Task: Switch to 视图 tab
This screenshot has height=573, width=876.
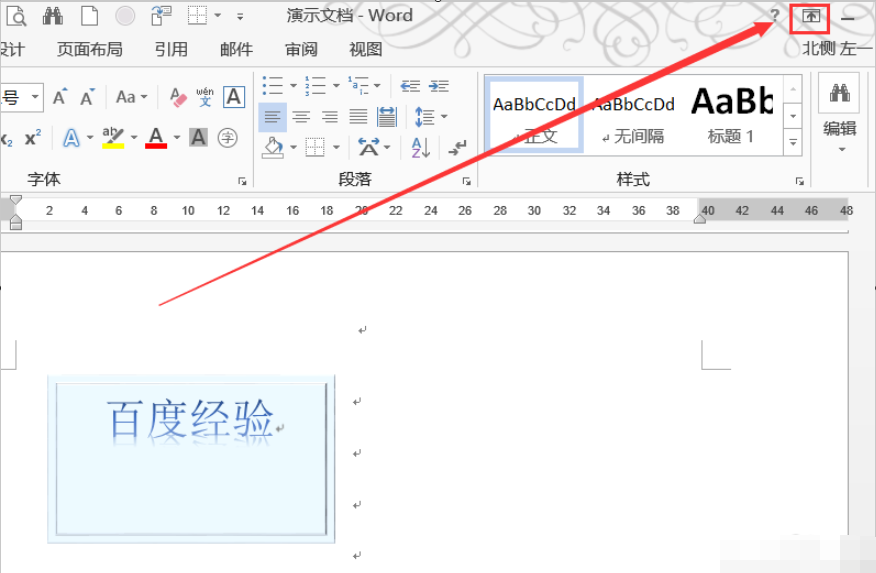Action: pyautogui.click(x=366, y=49)
